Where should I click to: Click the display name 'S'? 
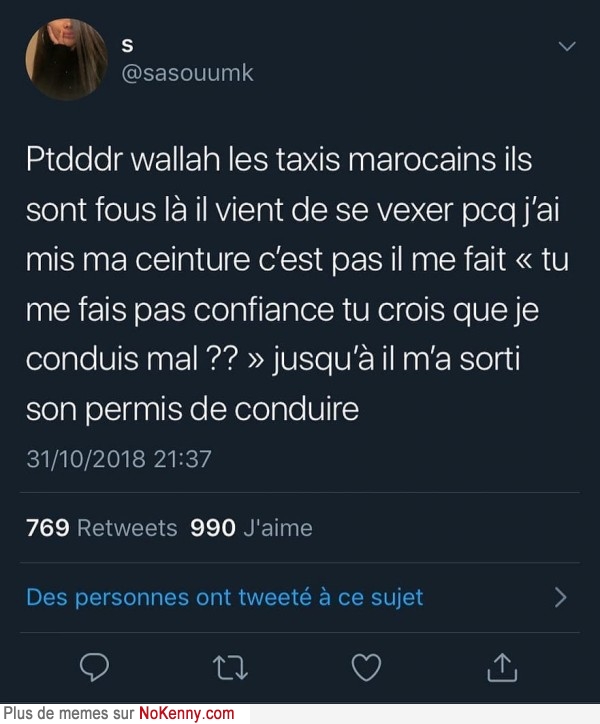coord(127,46)
